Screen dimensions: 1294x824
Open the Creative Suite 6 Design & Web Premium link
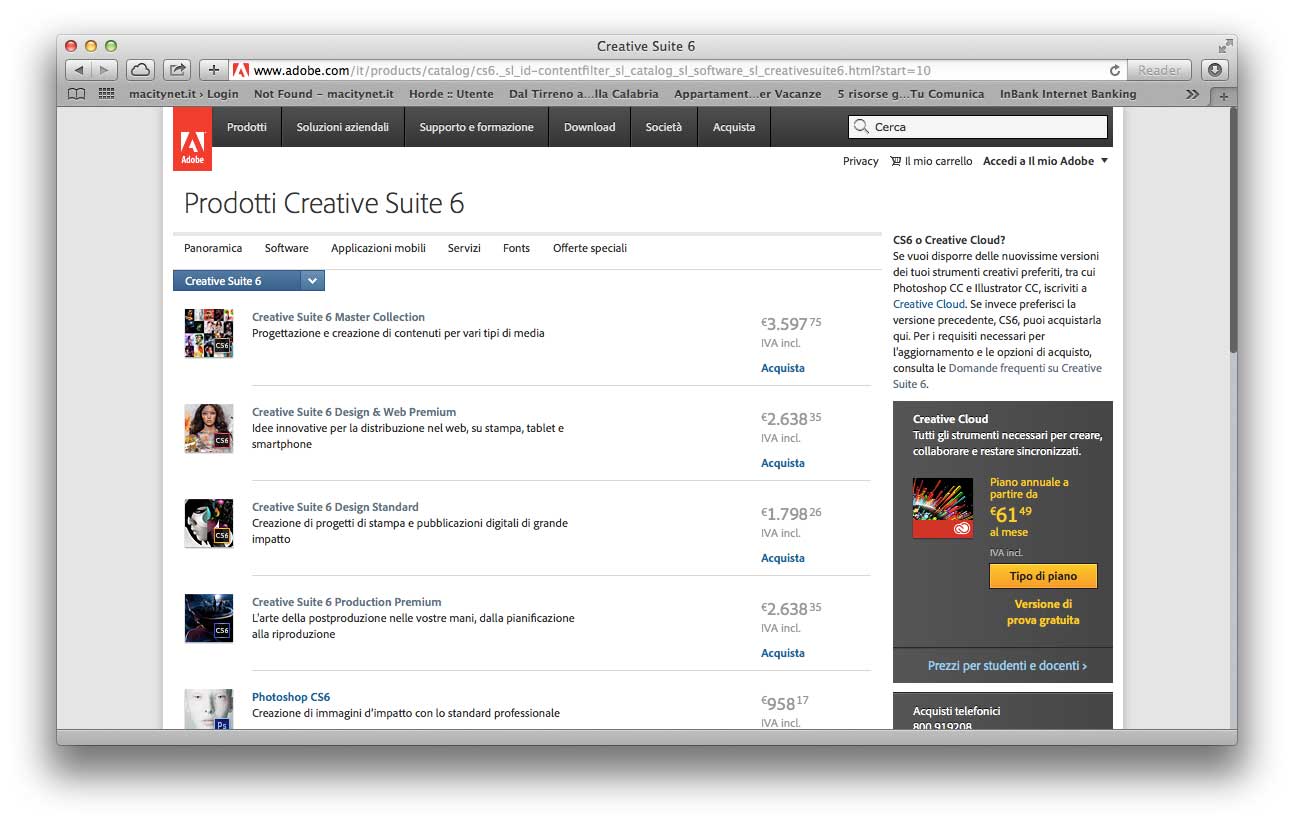(354, 412)
